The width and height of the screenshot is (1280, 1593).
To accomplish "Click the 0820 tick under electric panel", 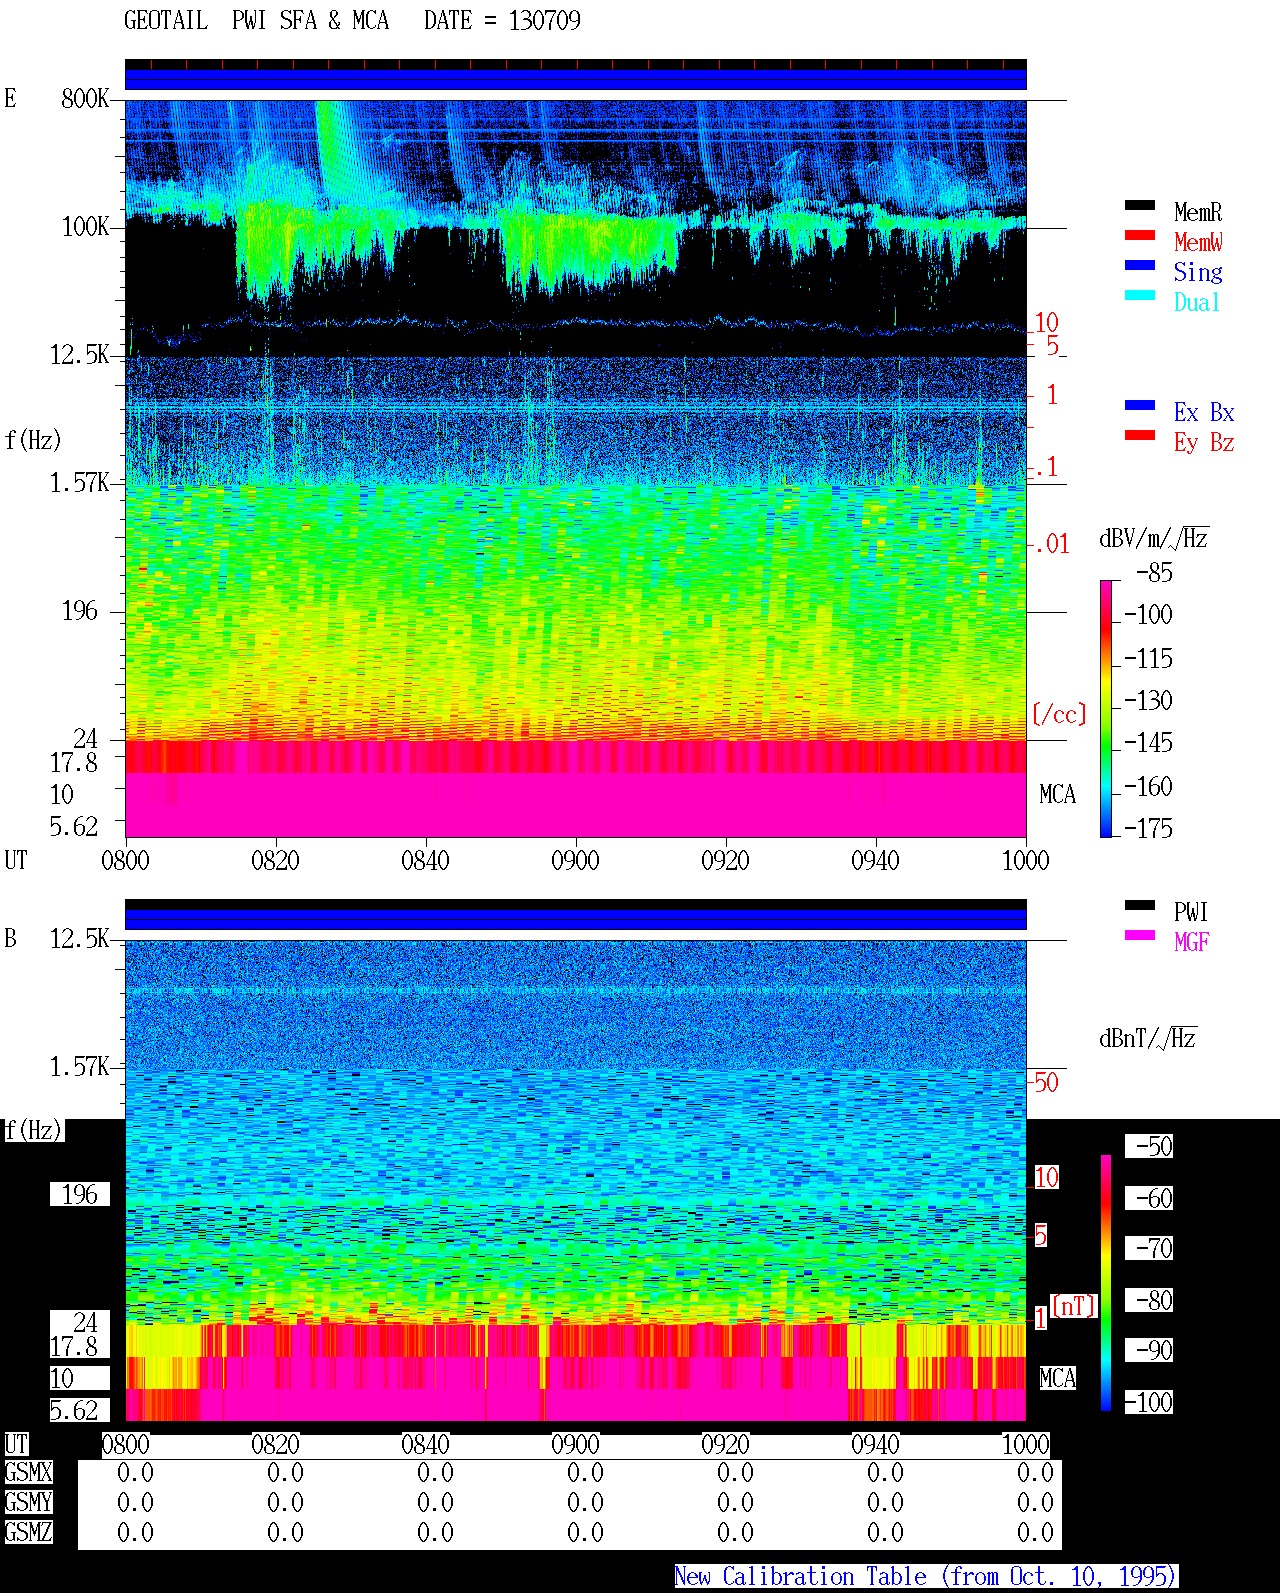I will (275, 861).
